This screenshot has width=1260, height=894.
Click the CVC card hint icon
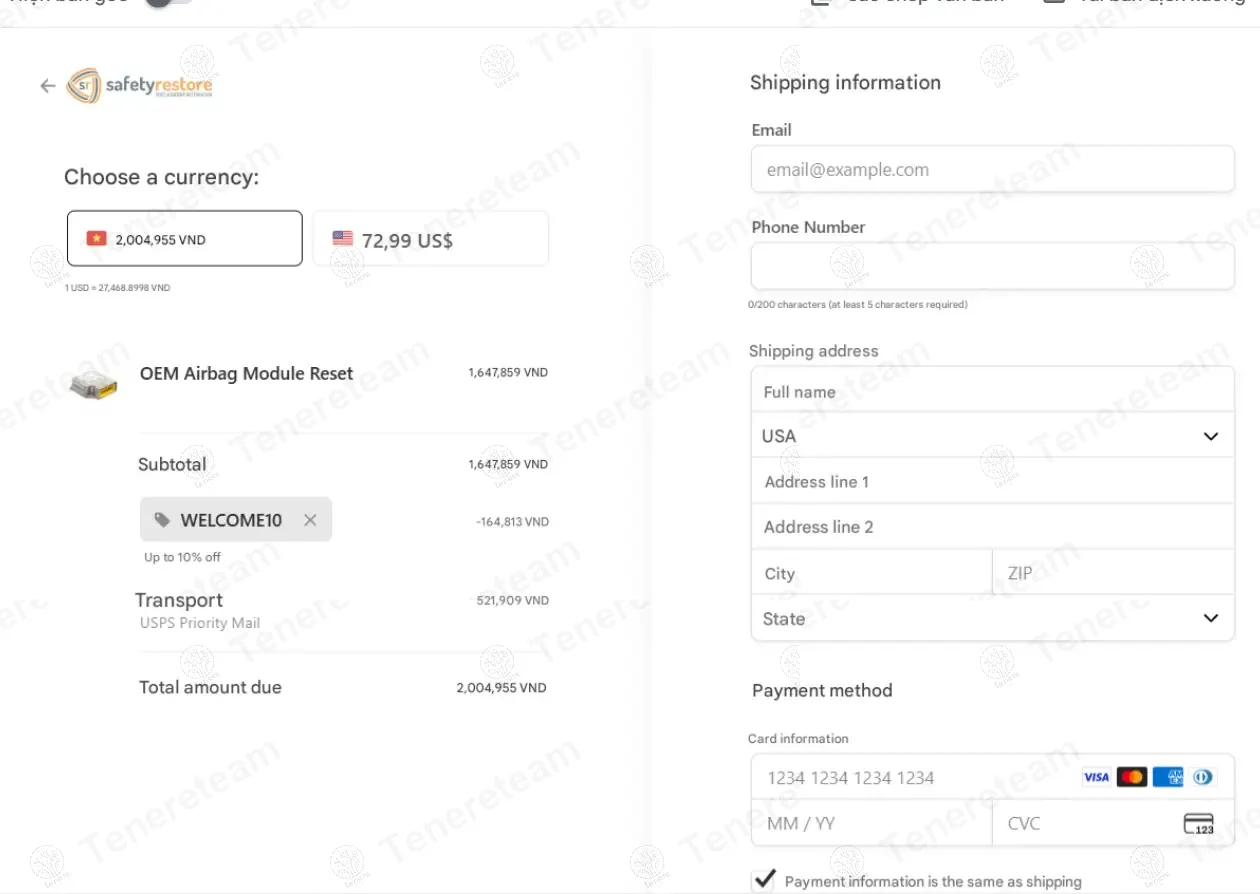point(1198,824)
